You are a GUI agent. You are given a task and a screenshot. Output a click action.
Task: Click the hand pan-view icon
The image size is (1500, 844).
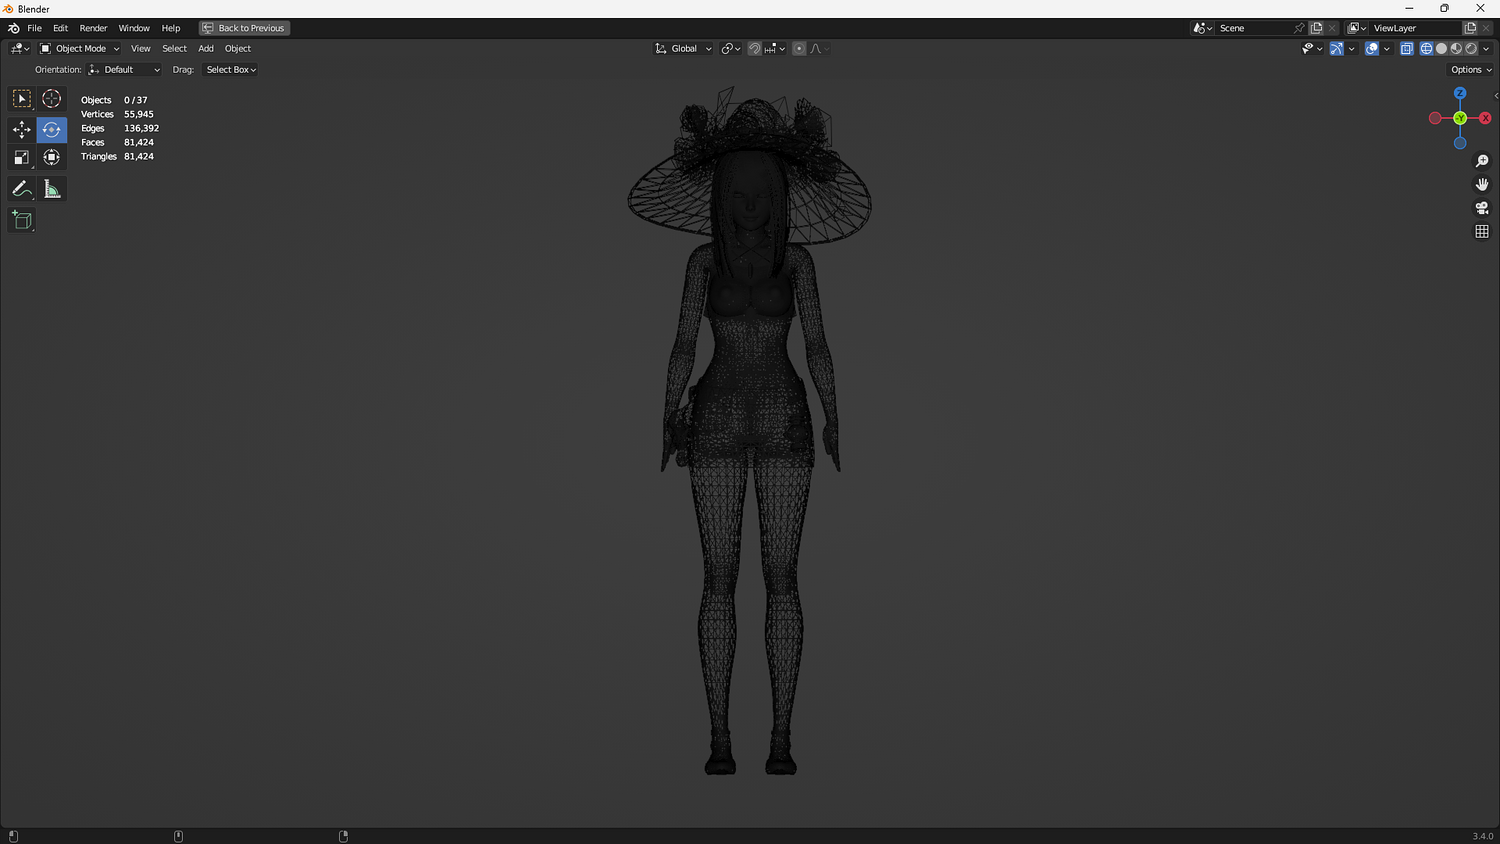tap(1482, 185)
